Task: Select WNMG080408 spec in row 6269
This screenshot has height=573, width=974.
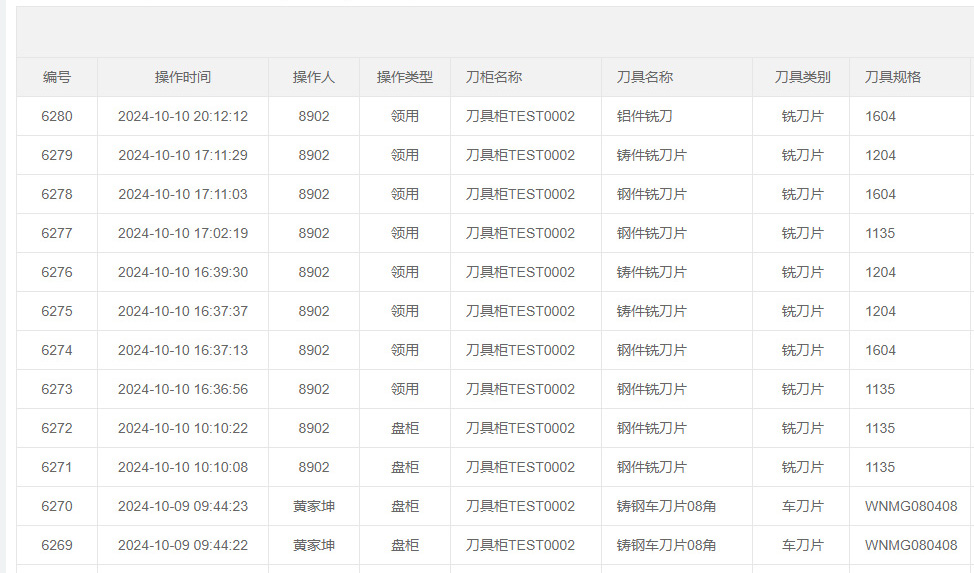Action: pyautogui.click(x=911, y=546)
